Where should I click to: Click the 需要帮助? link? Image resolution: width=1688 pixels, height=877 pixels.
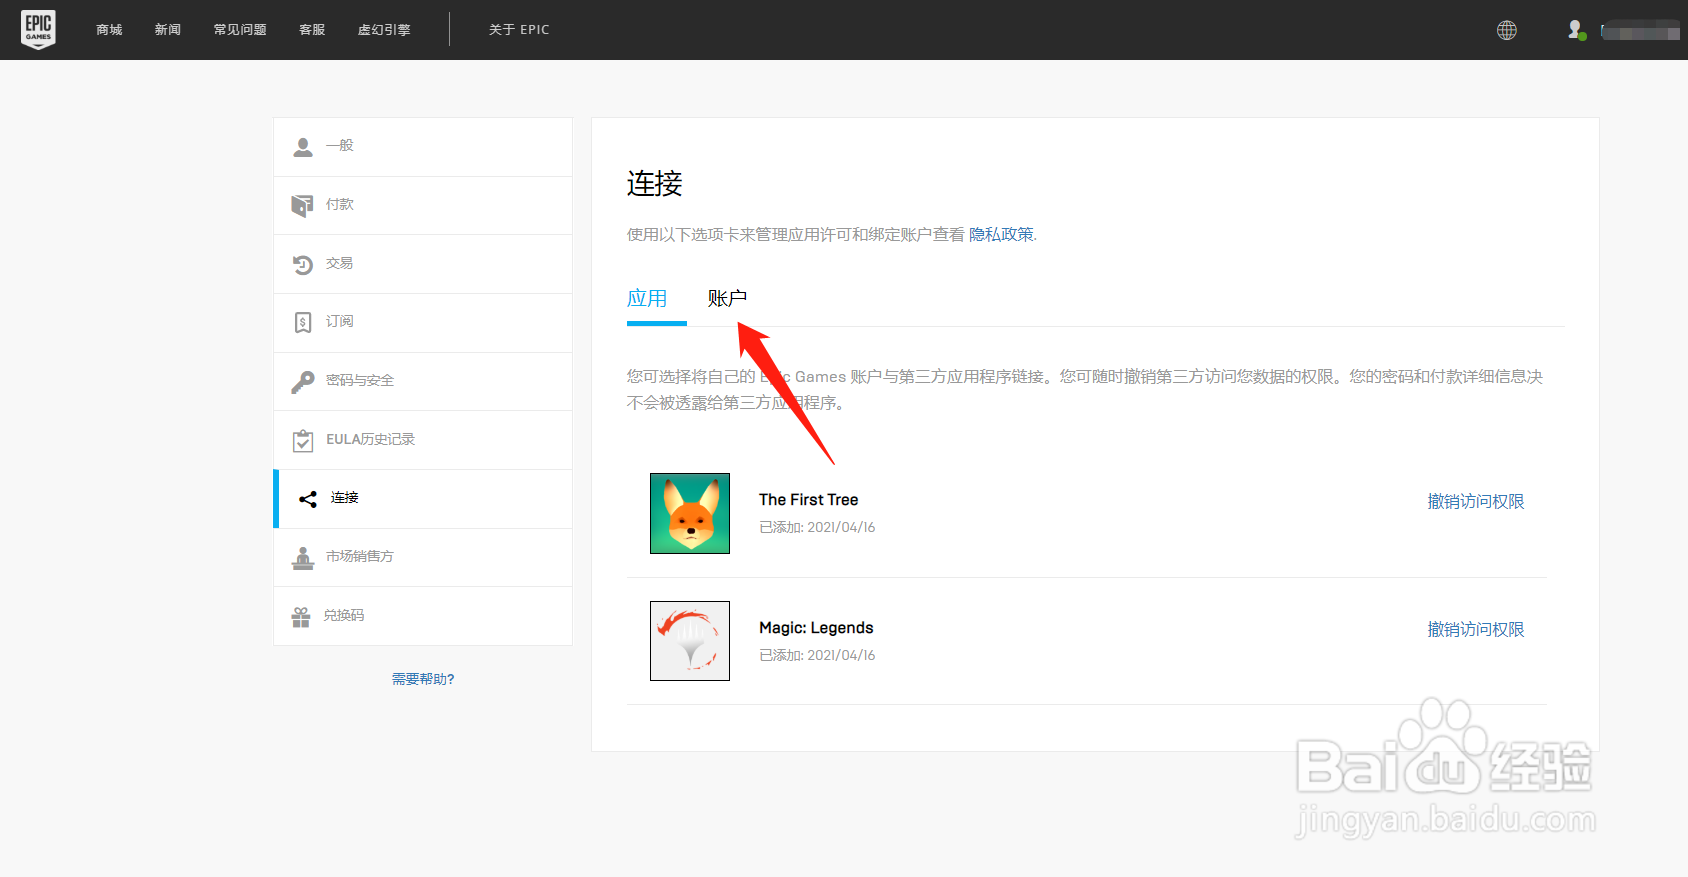[x=423, y=679]
